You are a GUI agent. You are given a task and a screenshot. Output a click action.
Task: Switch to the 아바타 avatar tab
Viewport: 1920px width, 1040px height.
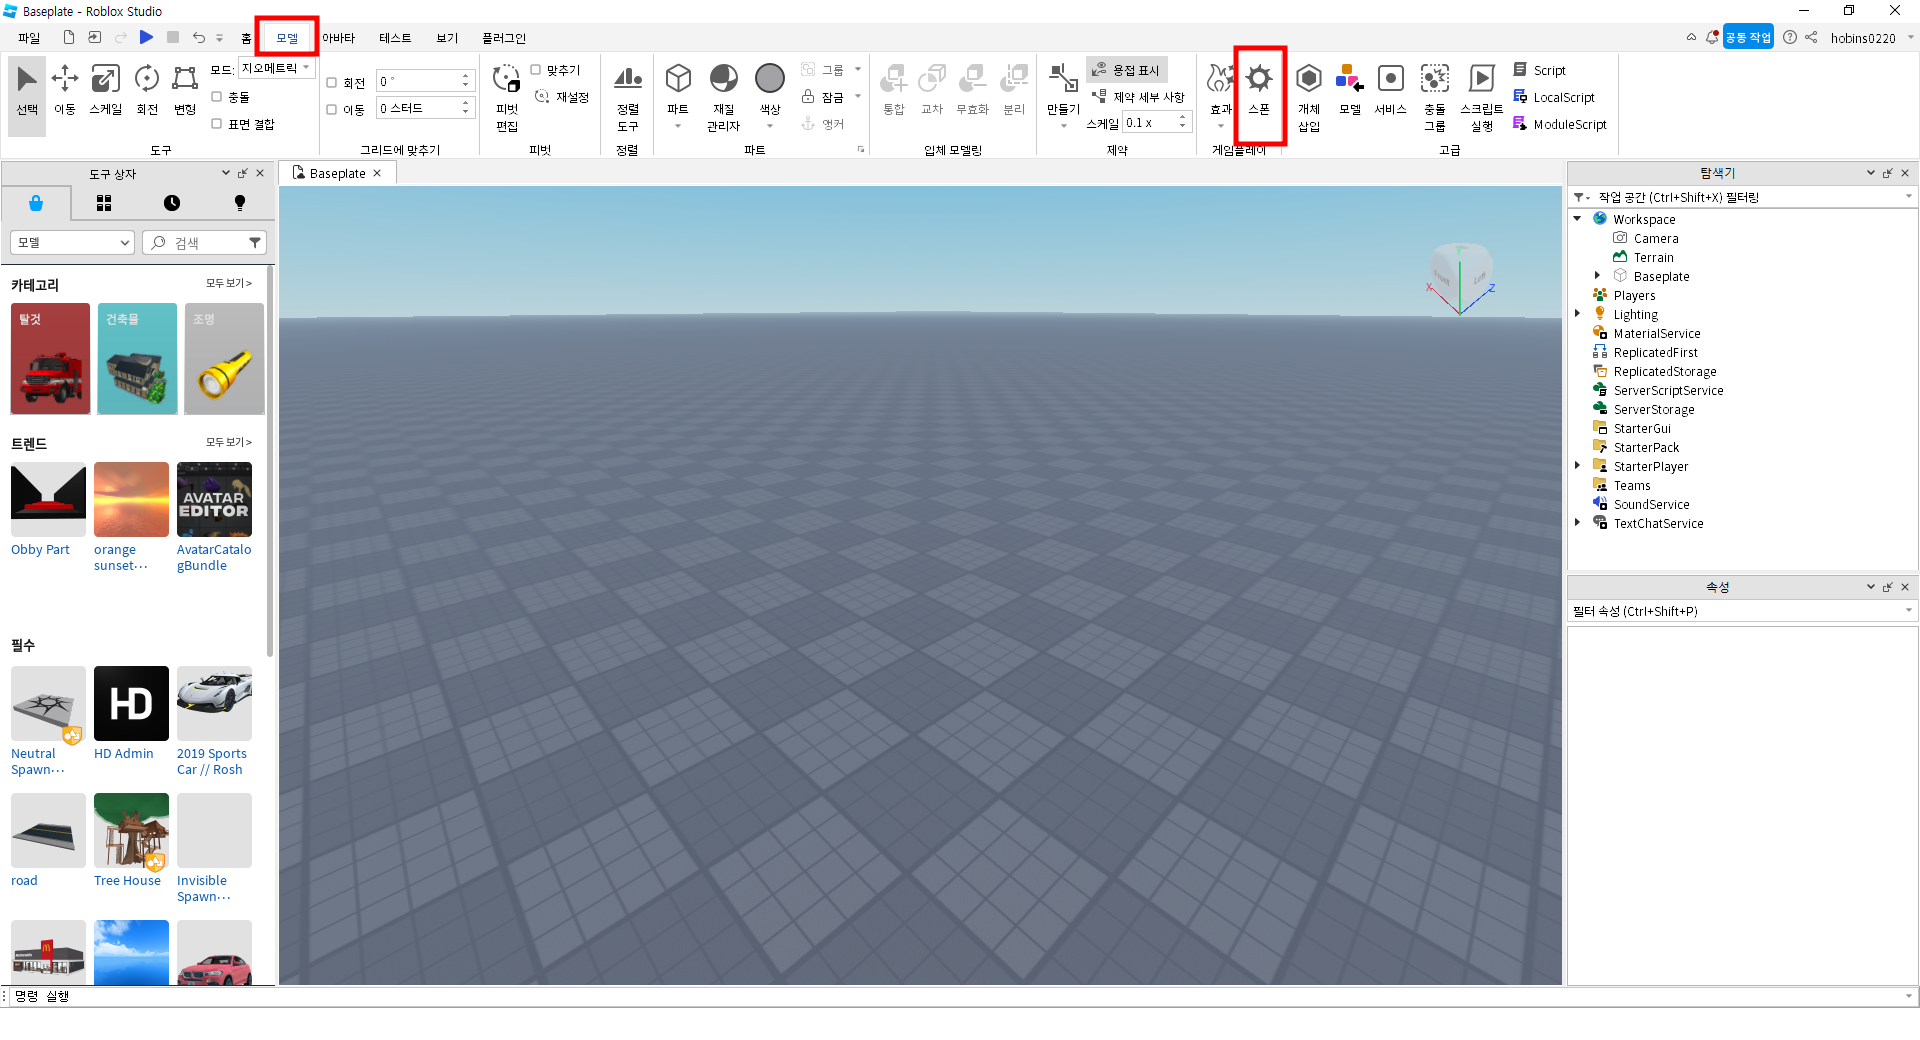click(x=339, y=38)
